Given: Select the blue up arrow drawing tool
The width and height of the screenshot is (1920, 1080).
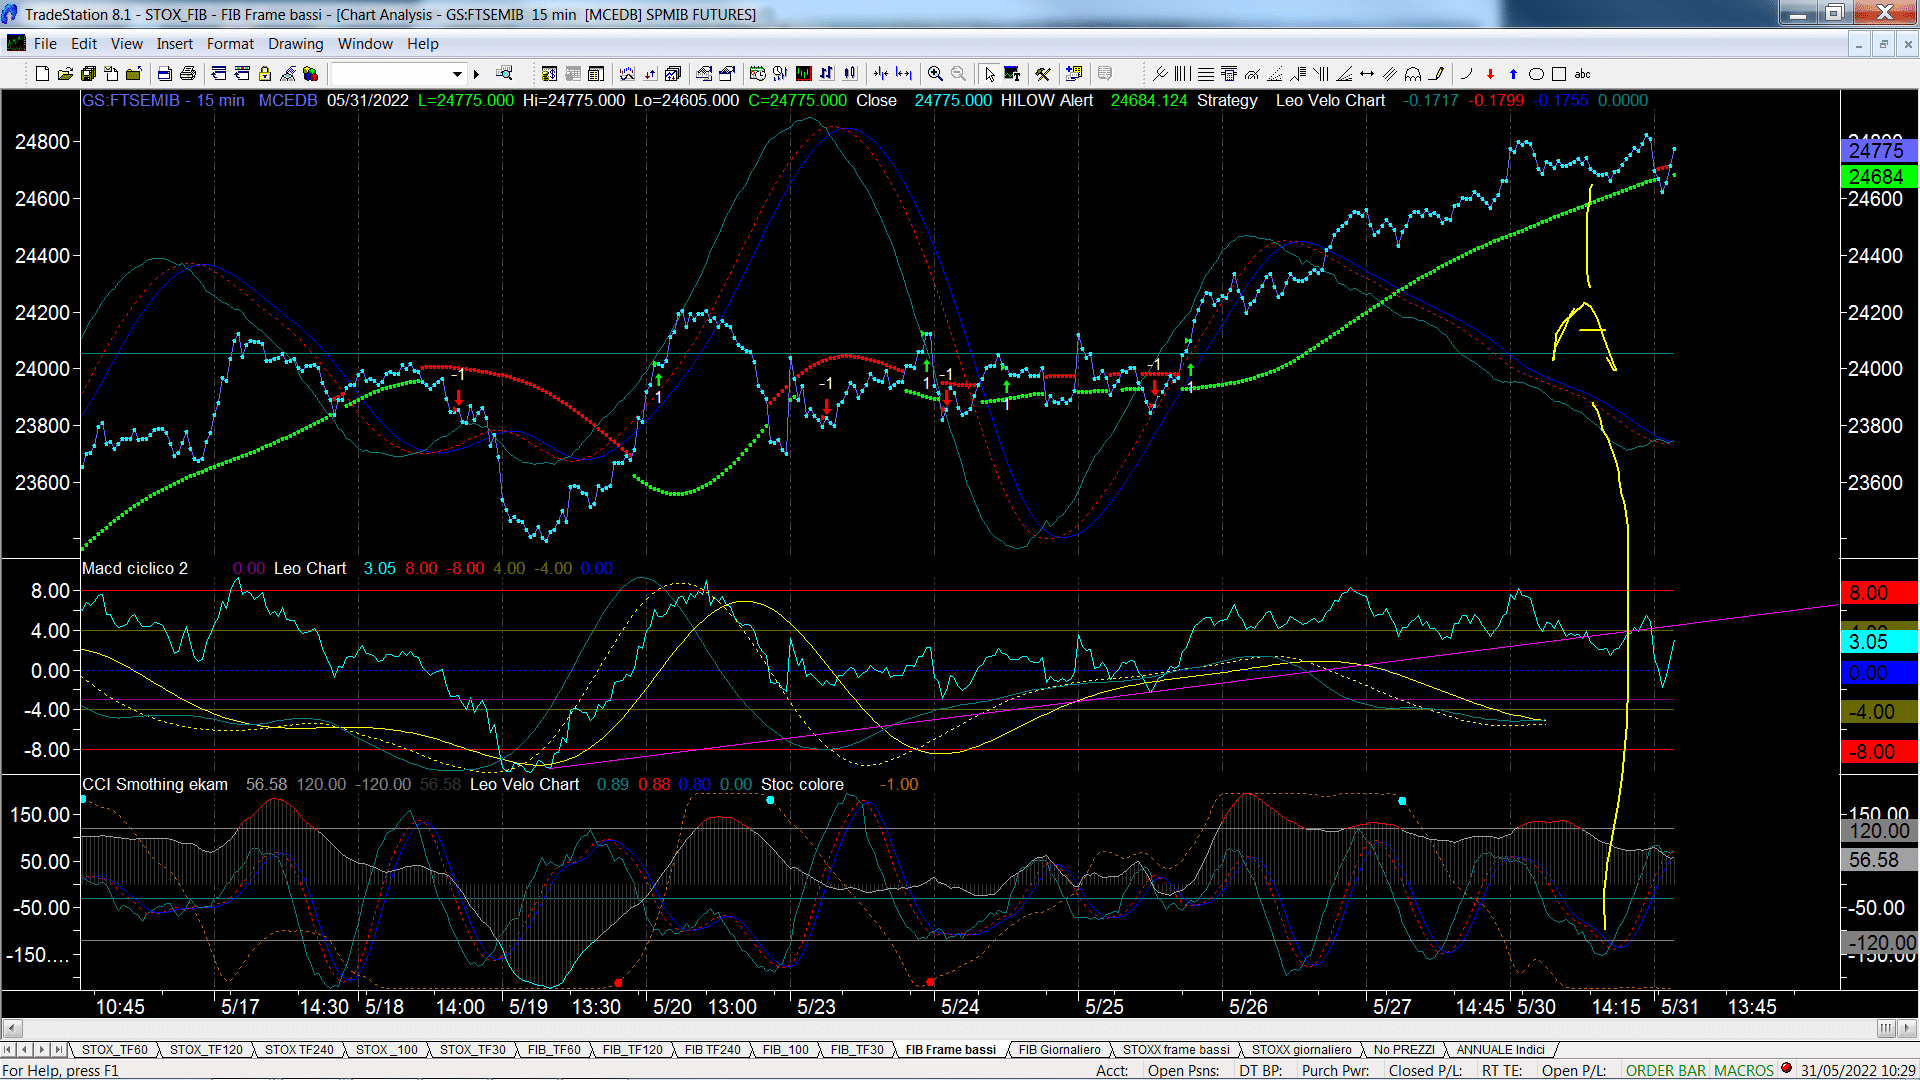Looking at the screenshot, I should 1513,74.
